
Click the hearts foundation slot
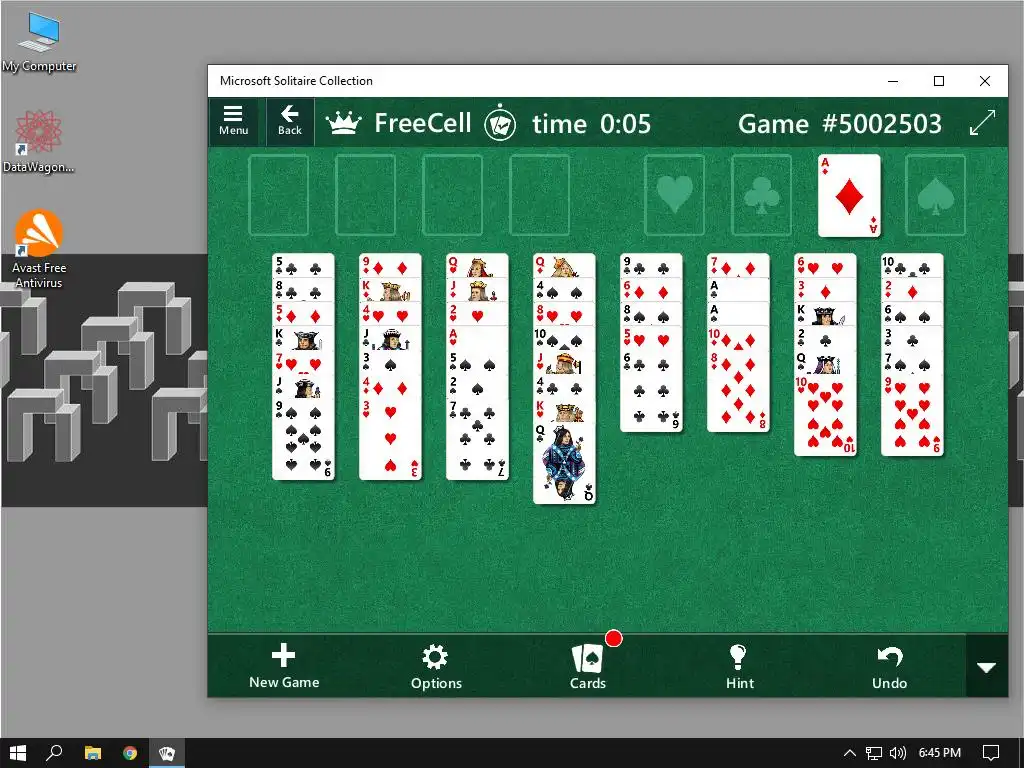point(675,195)
